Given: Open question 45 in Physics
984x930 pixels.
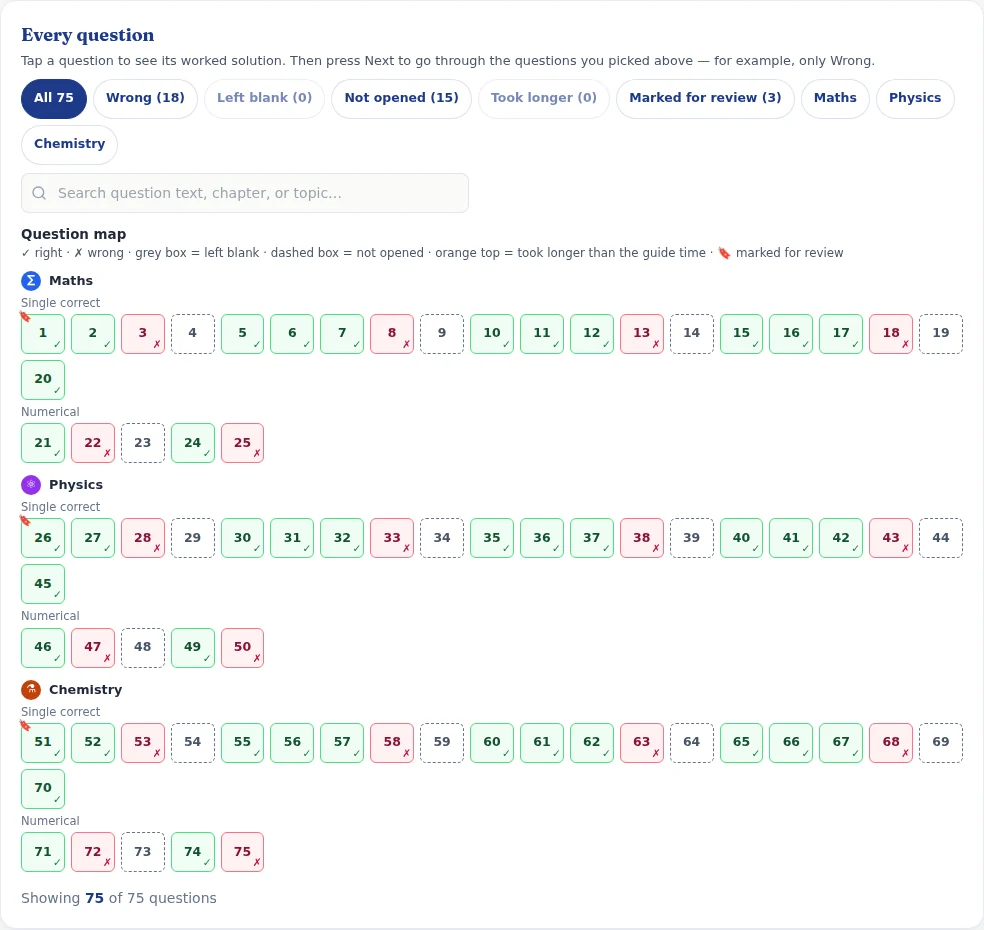Looking at the screenshot, I should [43, 584].
